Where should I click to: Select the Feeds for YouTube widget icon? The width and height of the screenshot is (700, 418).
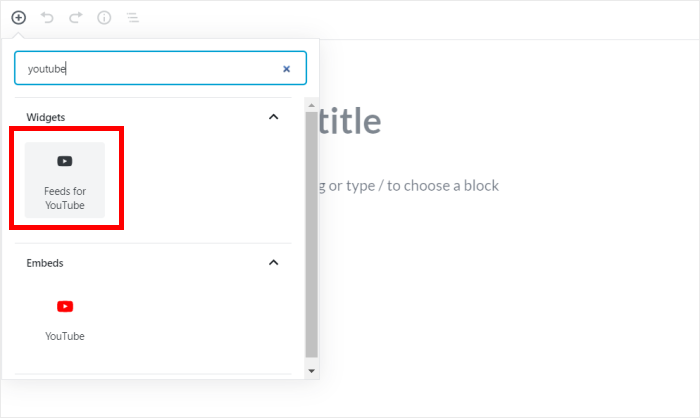tap(65, 161)
